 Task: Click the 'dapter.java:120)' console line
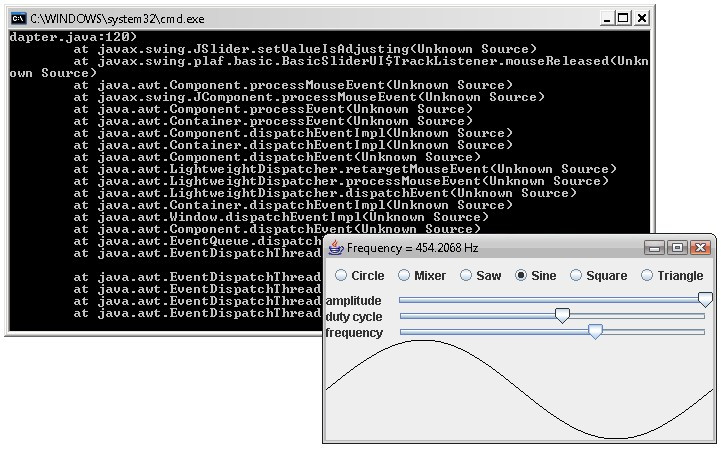[73, 37]
